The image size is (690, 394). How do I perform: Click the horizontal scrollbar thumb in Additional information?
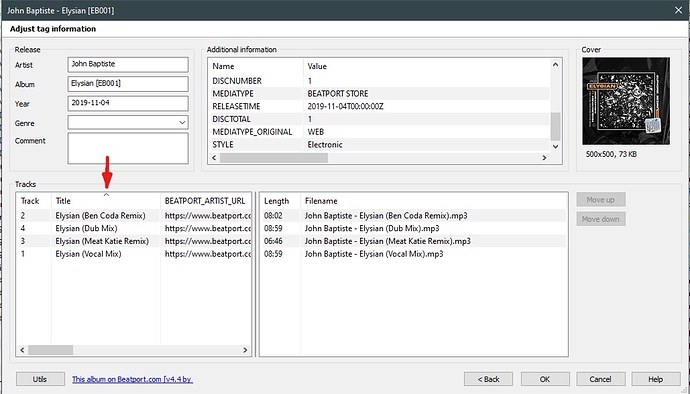(274, 158)
